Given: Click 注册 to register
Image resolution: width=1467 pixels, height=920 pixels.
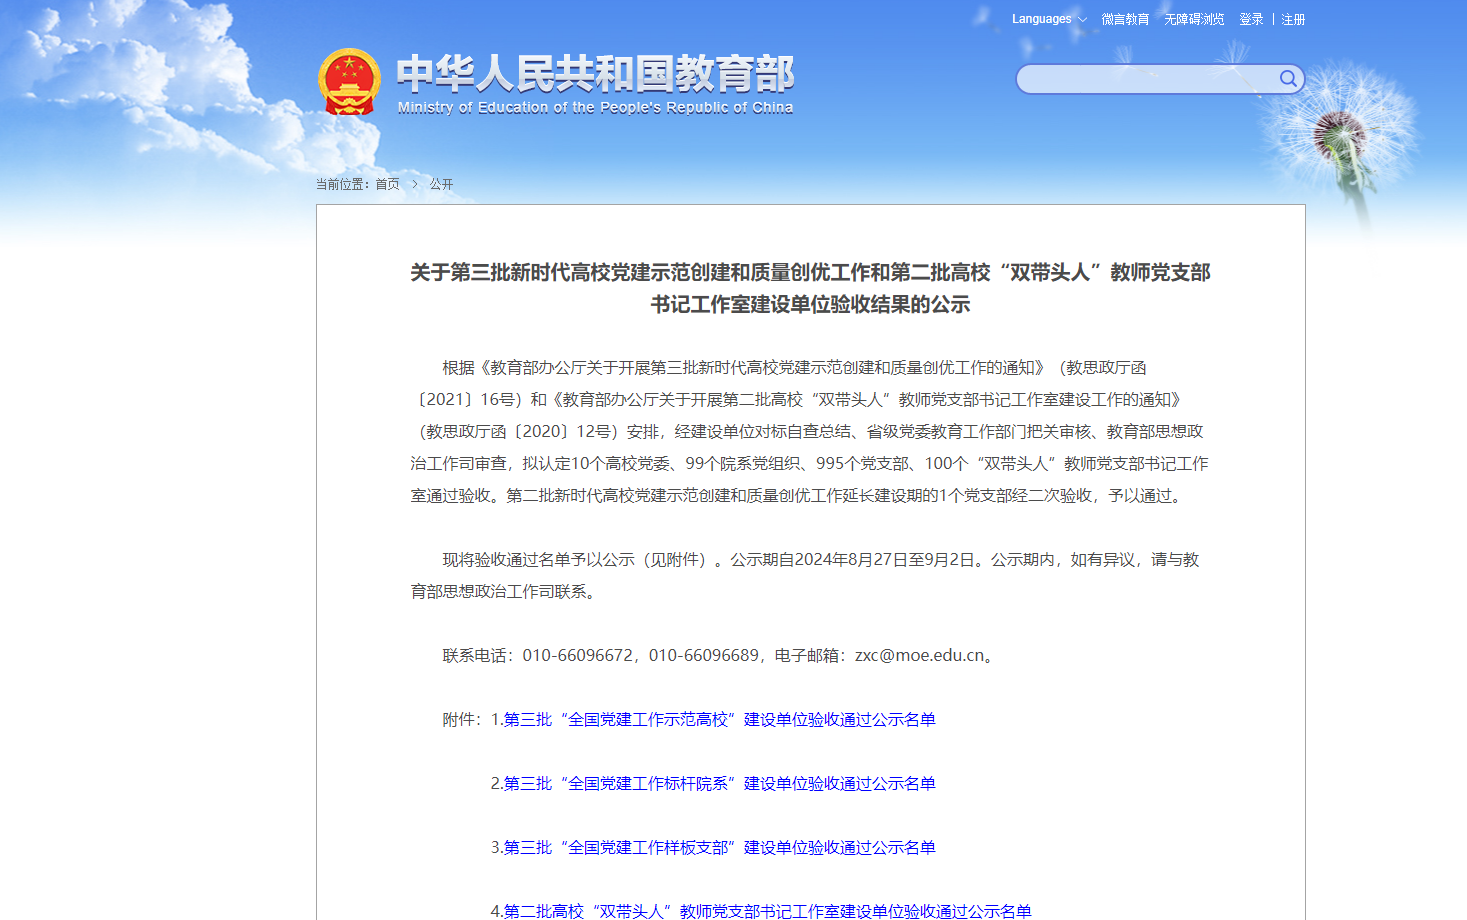Looking at the screenshot, I should [1293, 19].
